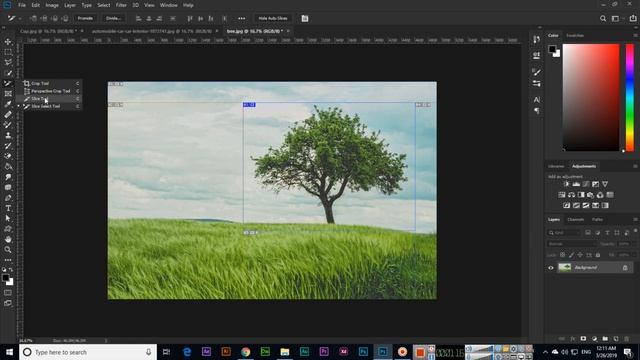Screen dimensions: 640x360
Task: Swap foreground and background colors
Action: click(11, 270)
